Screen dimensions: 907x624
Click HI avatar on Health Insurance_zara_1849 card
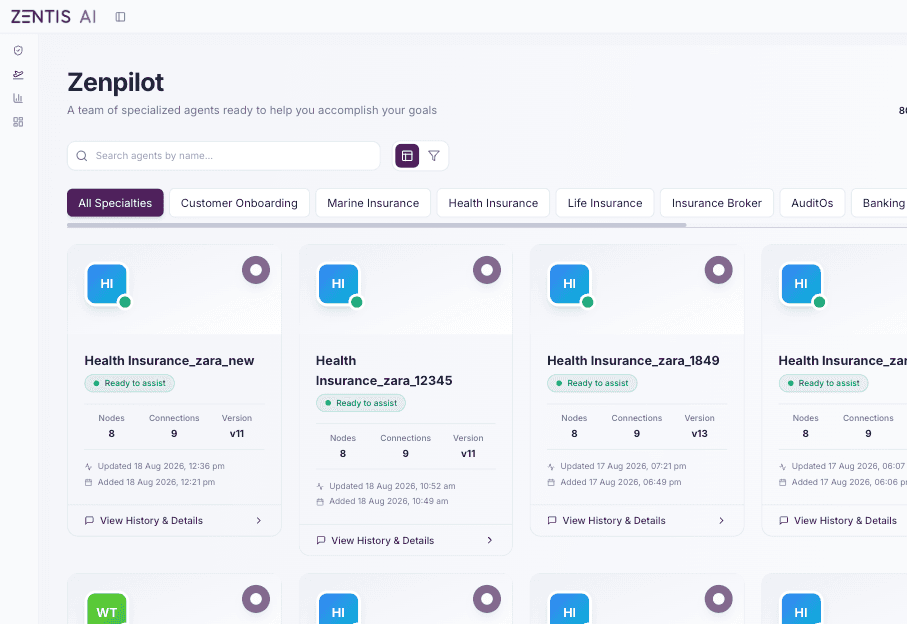pos(570,284)
